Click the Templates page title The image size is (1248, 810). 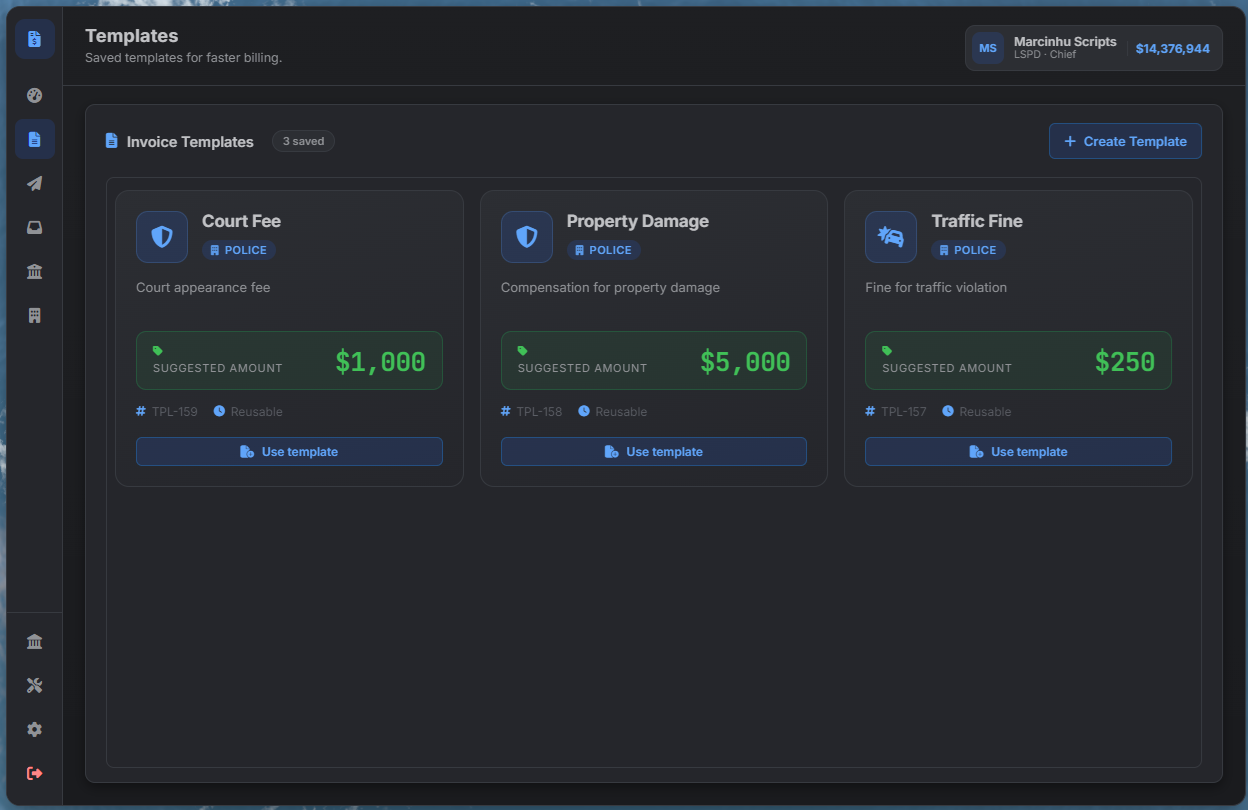pyautogui.click(x=132, y=36)
